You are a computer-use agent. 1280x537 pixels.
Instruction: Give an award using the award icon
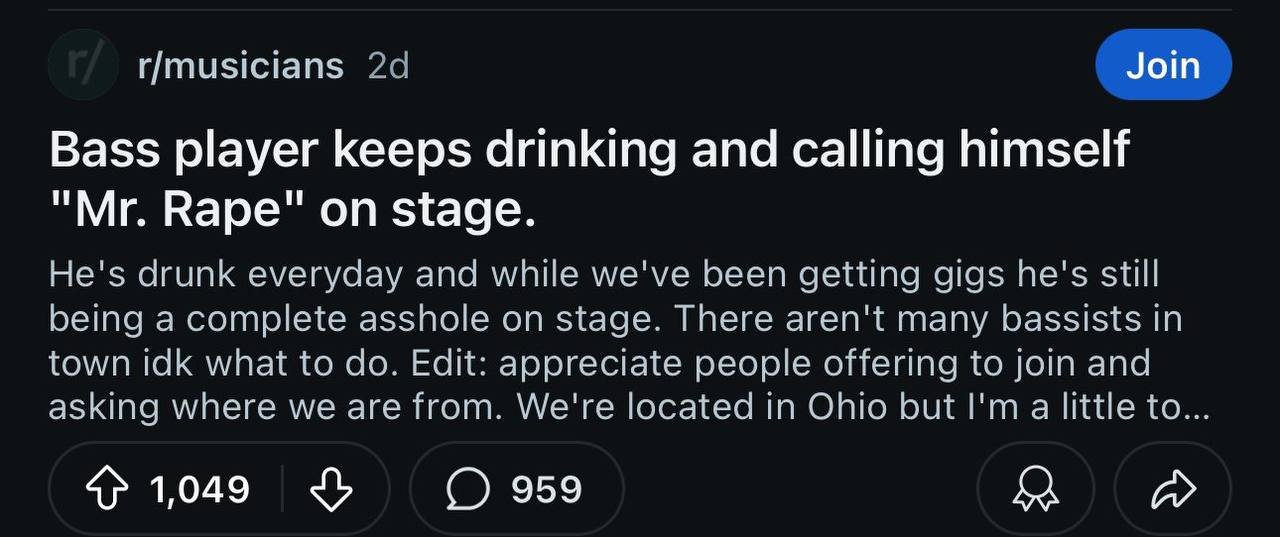coord(1034,489)
